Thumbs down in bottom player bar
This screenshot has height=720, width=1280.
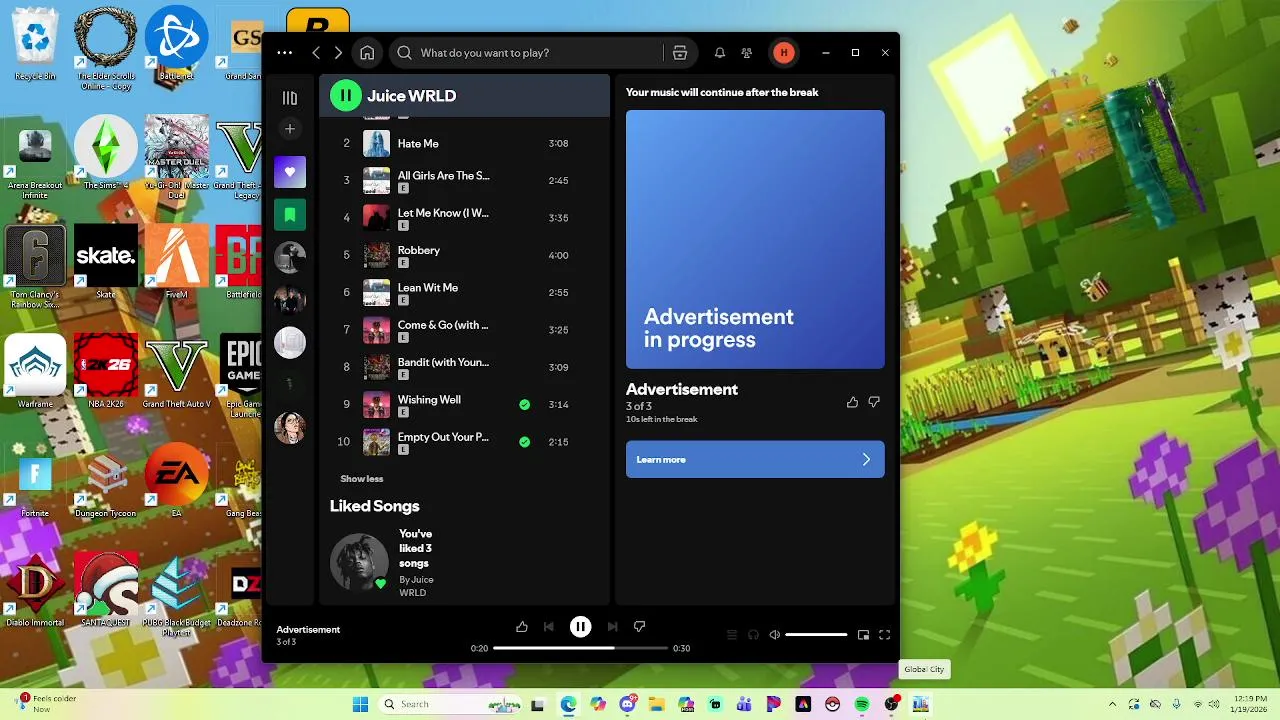tap(639, 627)
